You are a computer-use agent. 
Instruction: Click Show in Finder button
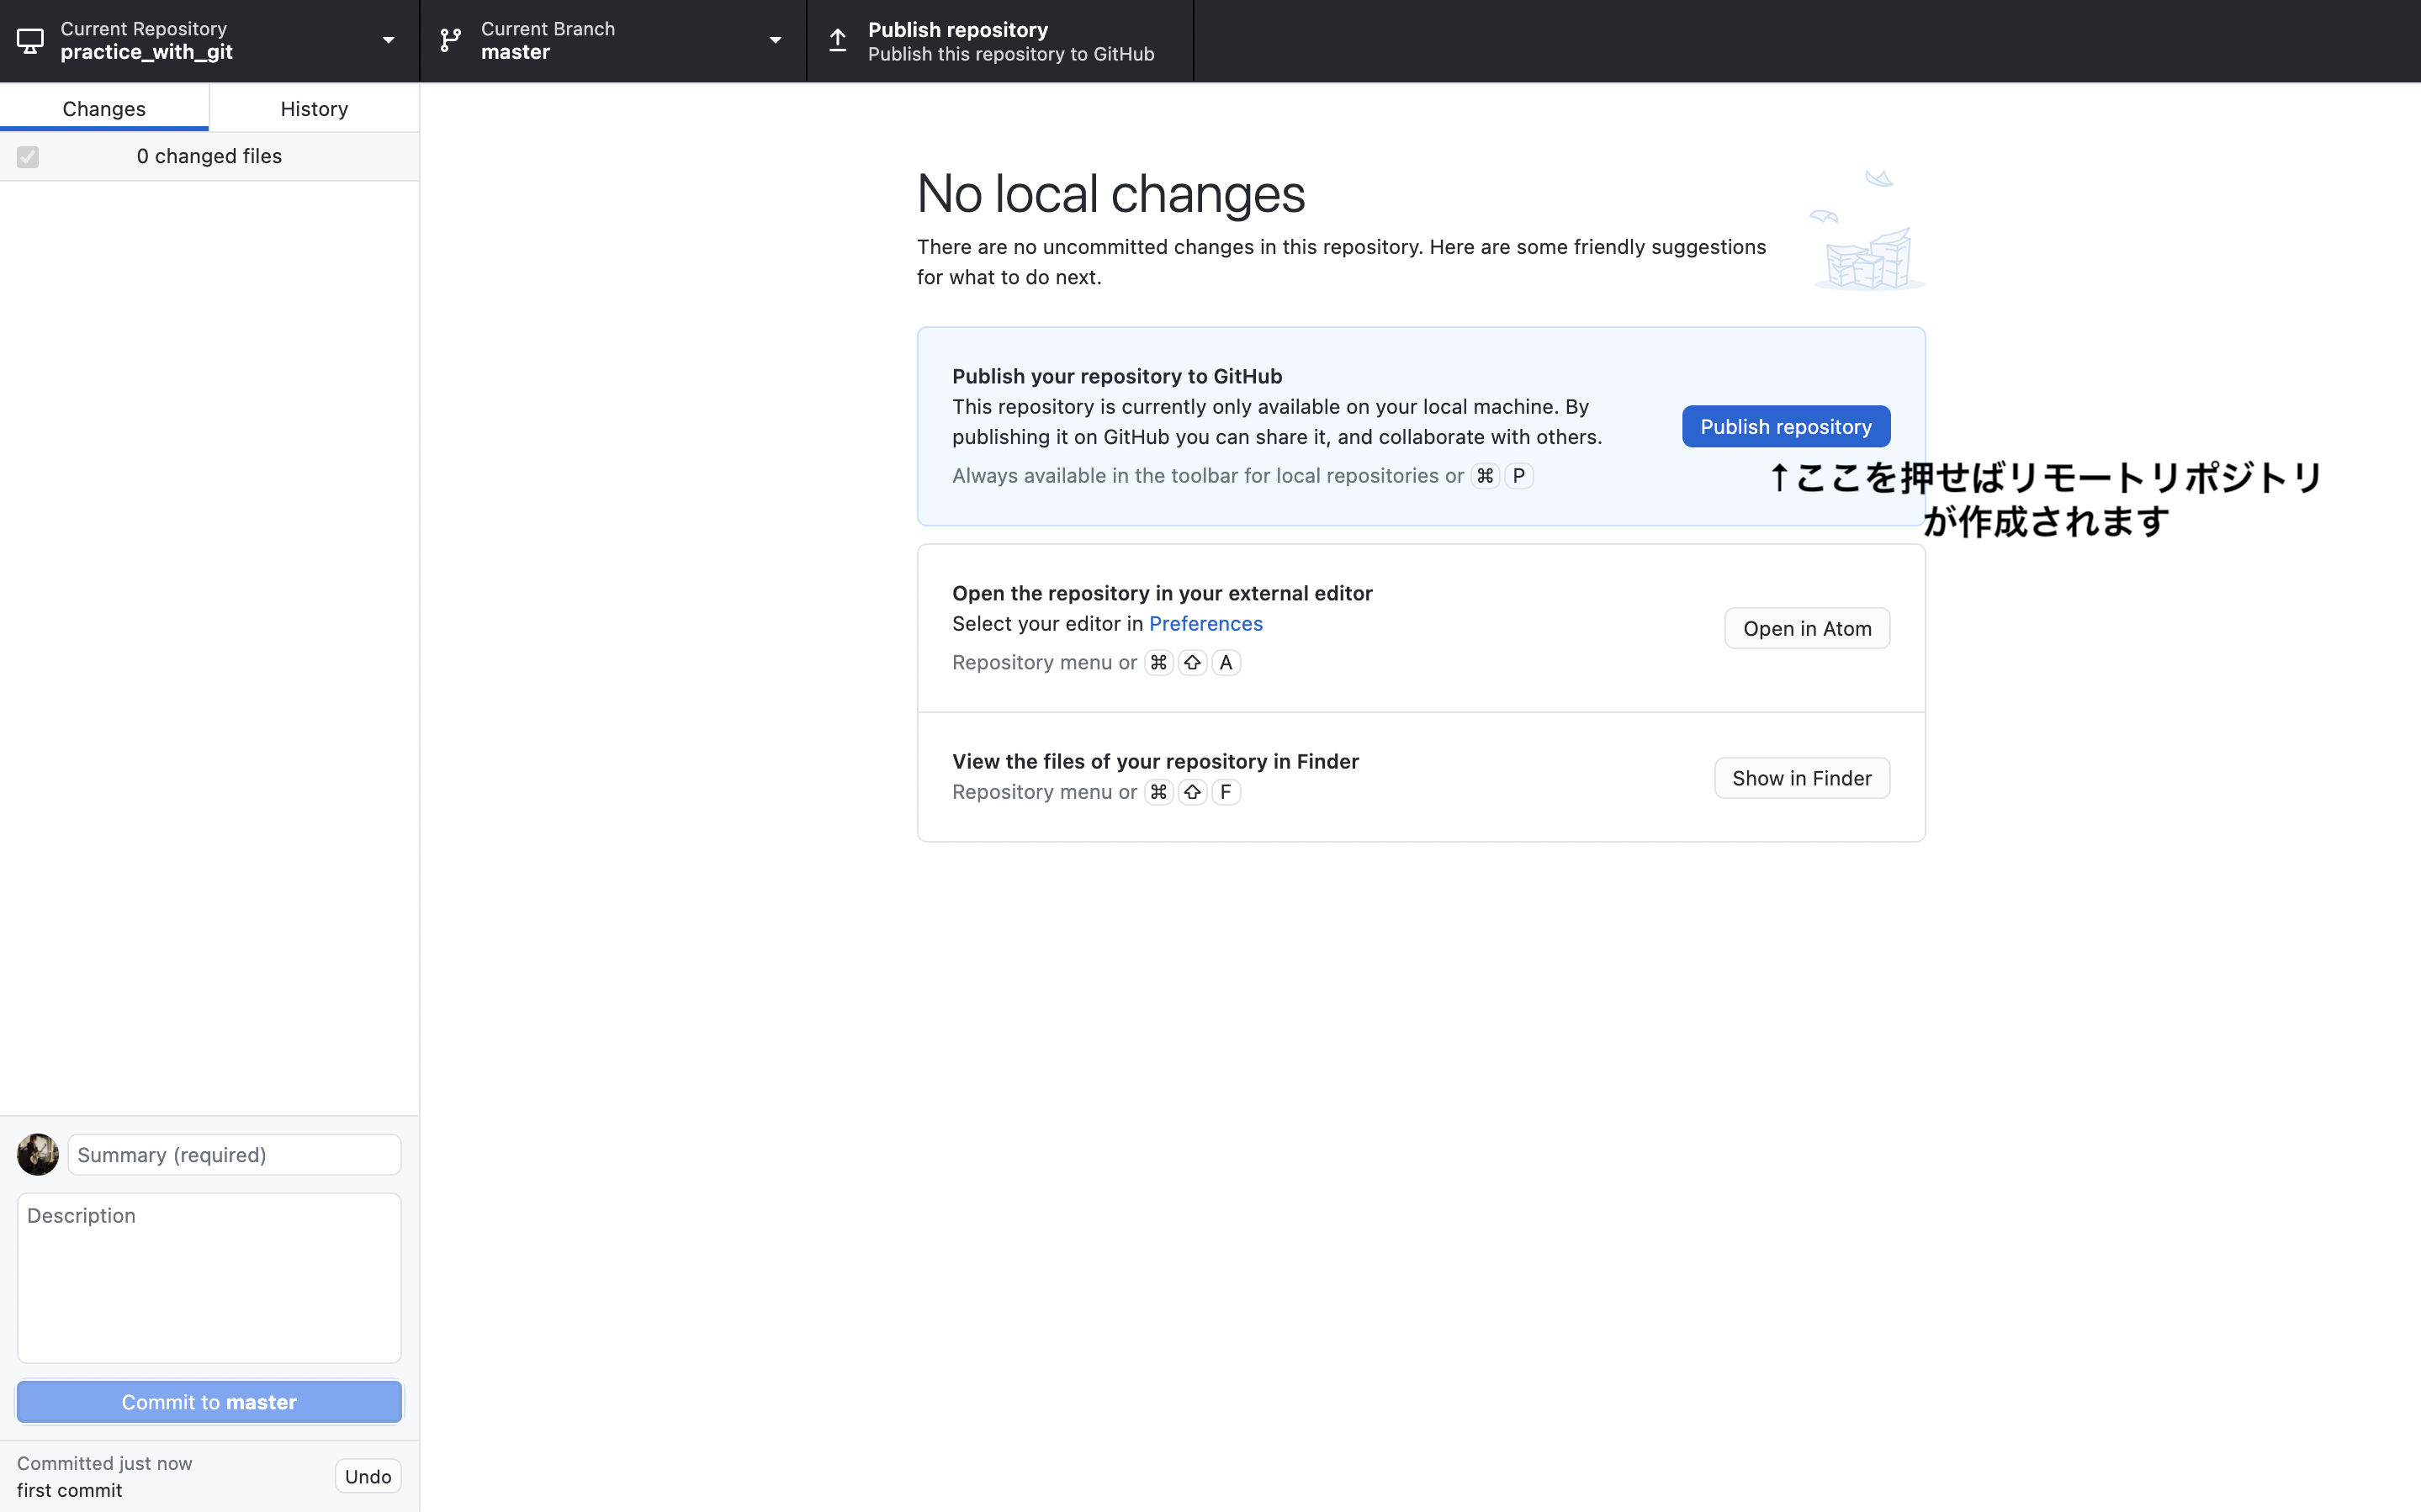1801,778
